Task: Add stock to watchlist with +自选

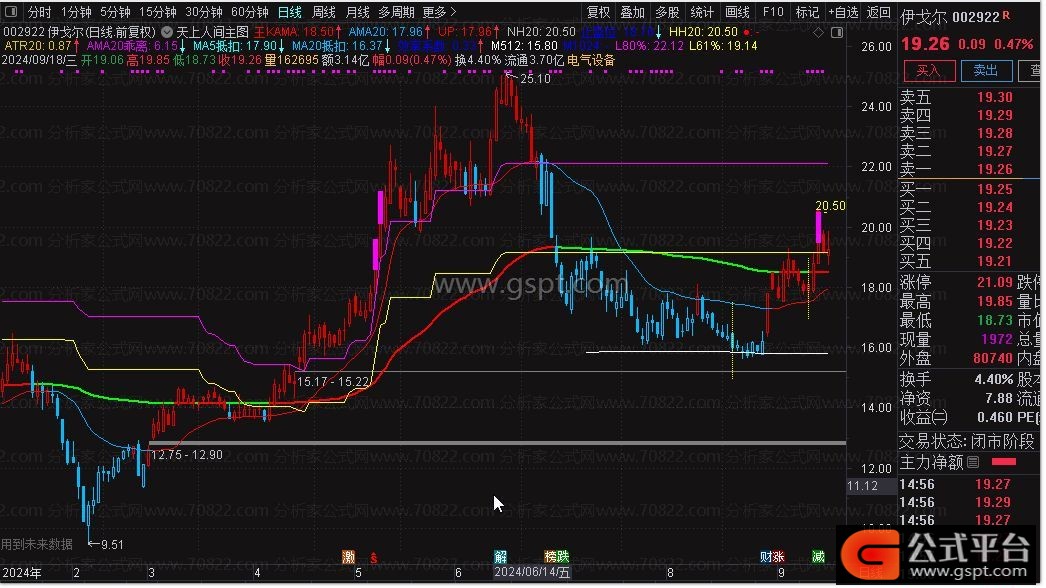Action: click(x=843, y=12)
